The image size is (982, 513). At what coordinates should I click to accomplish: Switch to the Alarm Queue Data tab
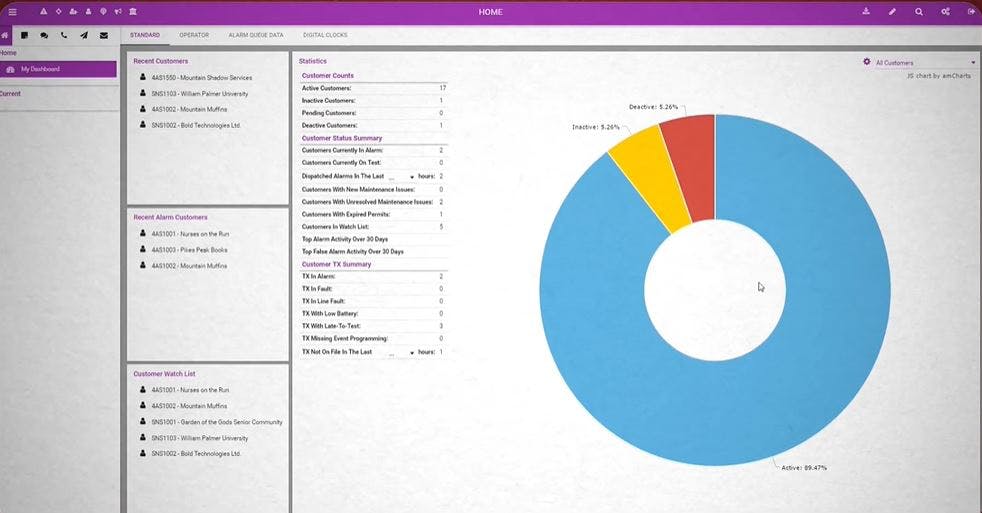tap(256, 35)
